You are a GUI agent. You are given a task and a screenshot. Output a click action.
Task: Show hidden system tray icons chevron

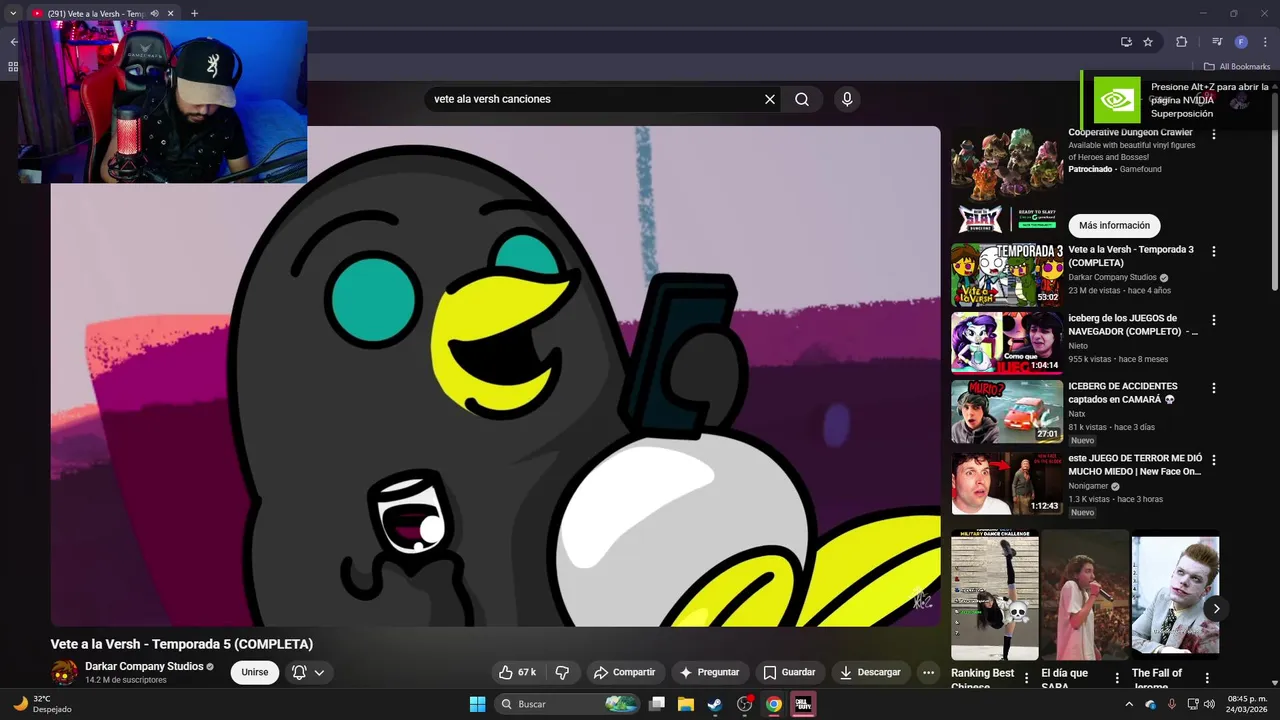1130,704
